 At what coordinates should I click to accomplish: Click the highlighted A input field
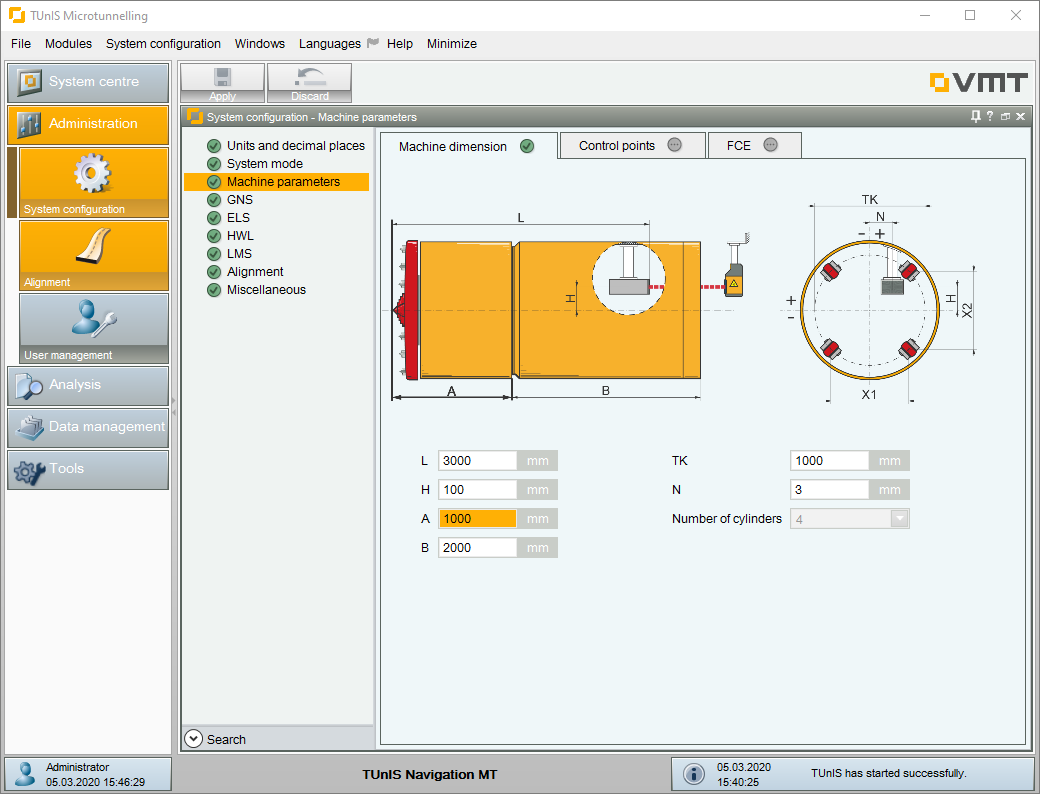point(477,519)
